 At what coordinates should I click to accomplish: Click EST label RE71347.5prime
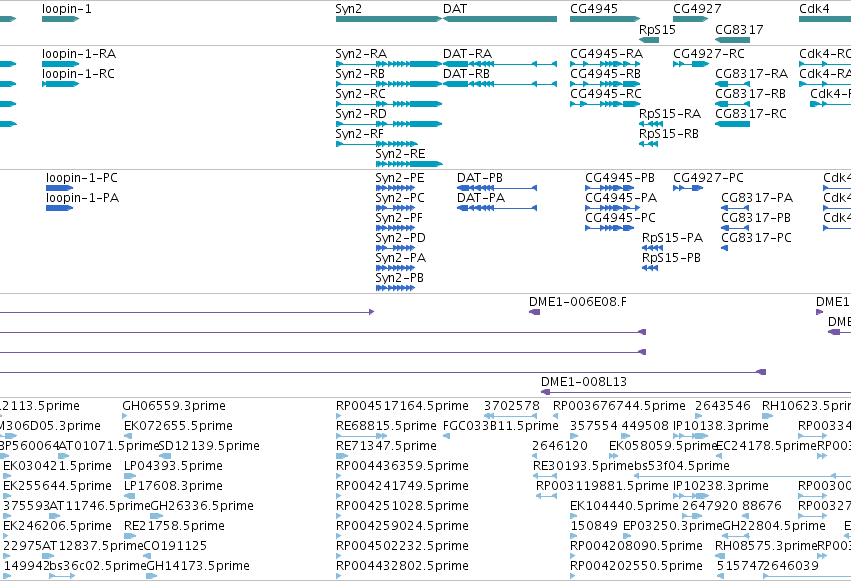pyautogui.click(x=386, y=446)
